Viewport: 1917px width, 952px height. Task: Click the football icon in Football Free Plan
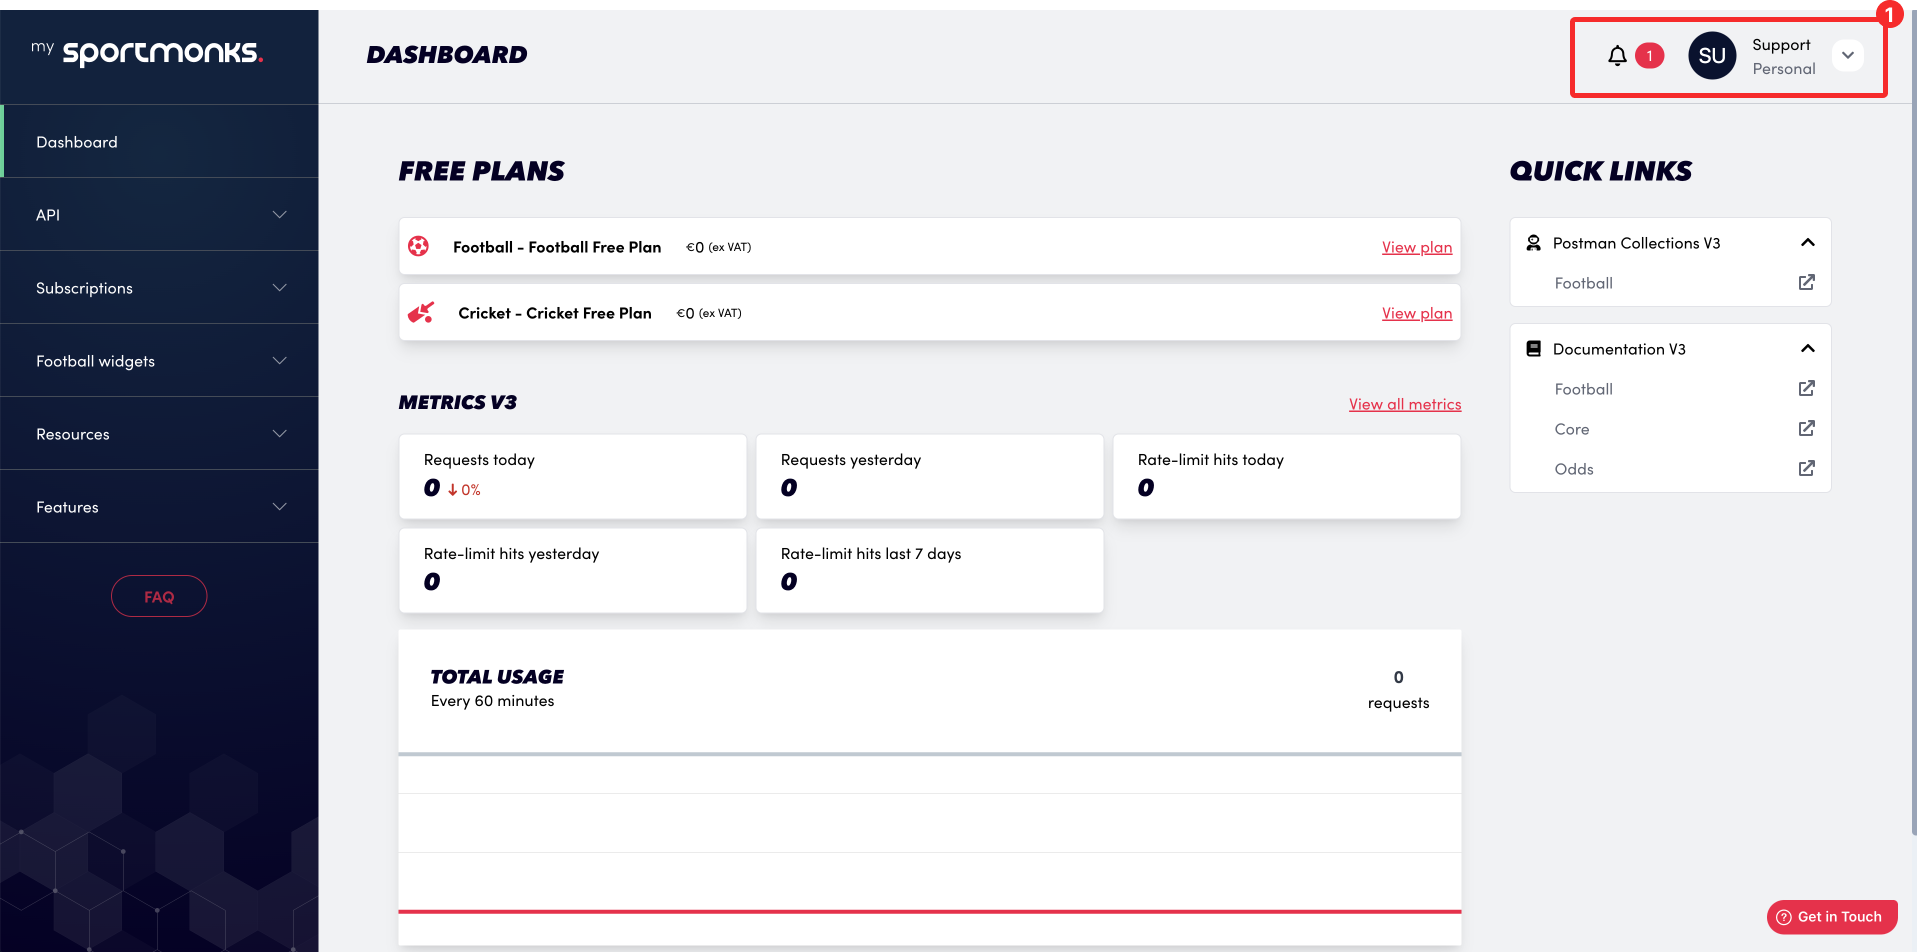pyautogui.click(x=419, y=246)
